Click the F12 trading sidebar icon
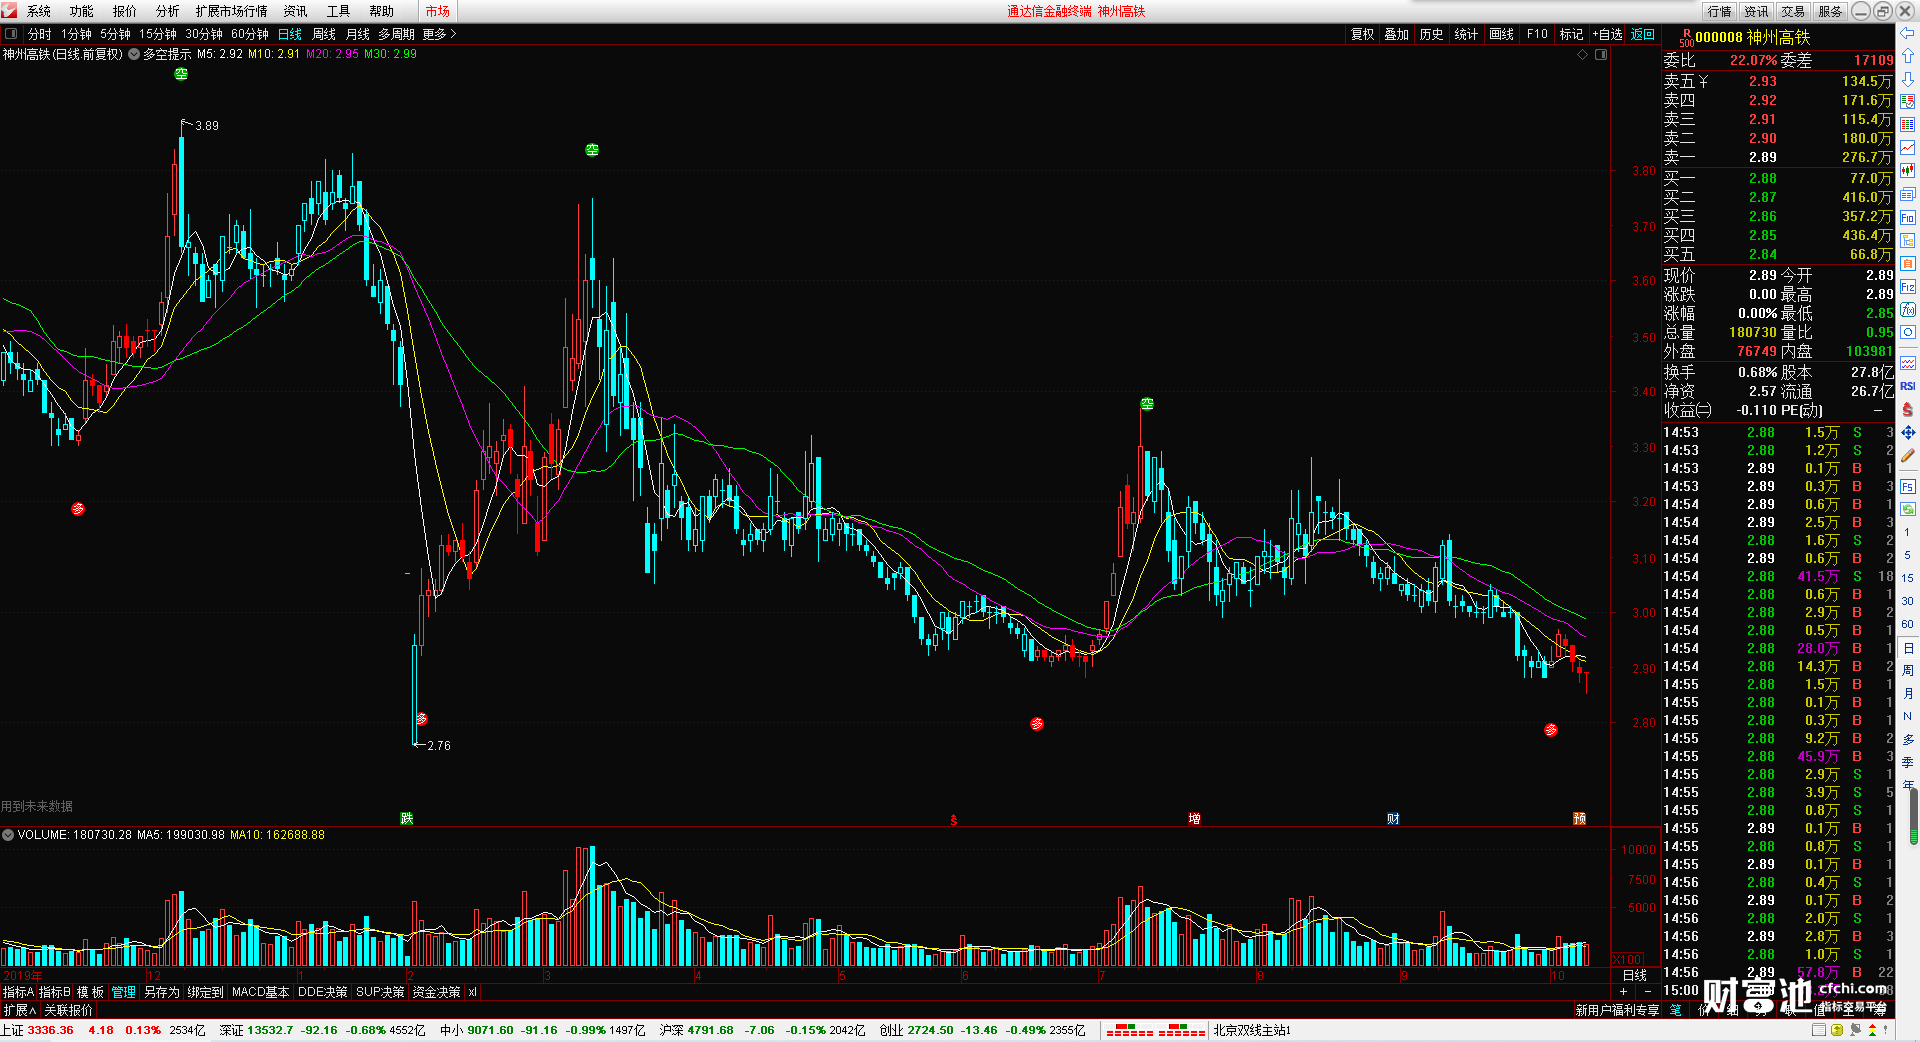The width and height of the screenshot is (1920, 1042). 1908,286
